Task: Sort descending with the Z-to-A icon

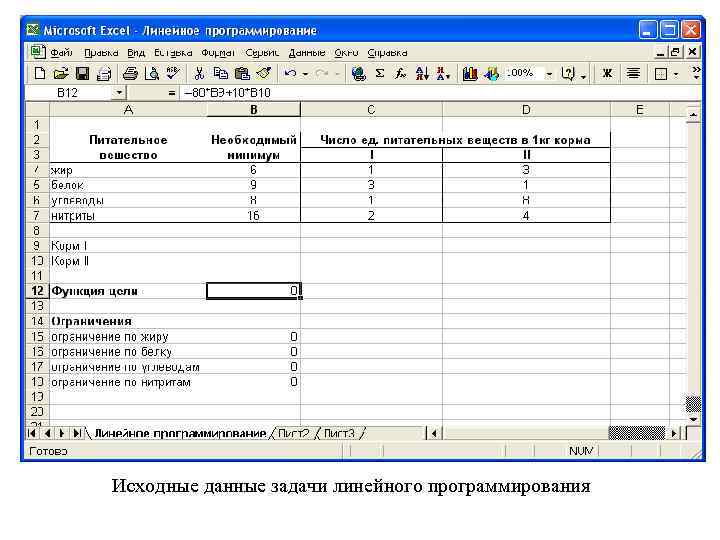Action: (443, 73)
